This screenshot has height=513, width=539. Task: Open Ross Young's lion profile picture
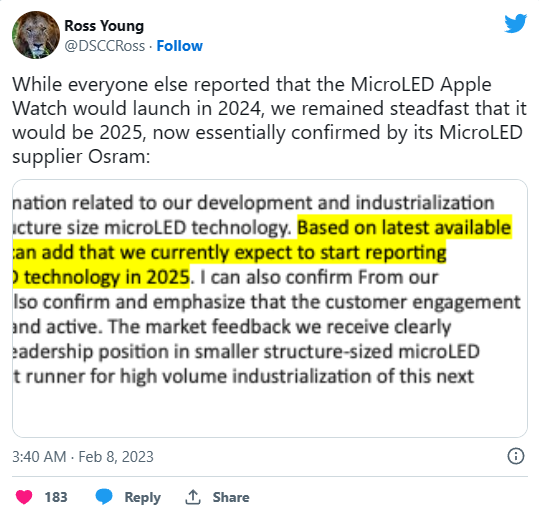36,35
